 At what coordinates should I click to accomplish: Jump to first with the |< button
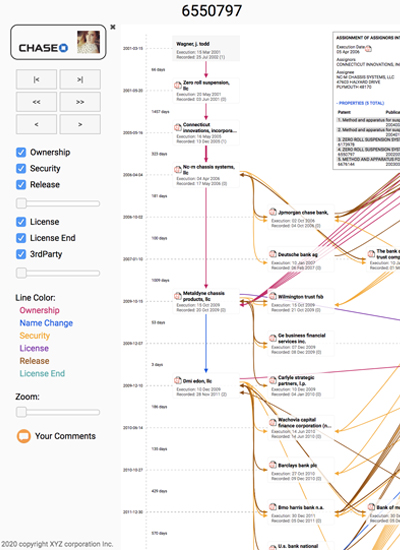36,79
